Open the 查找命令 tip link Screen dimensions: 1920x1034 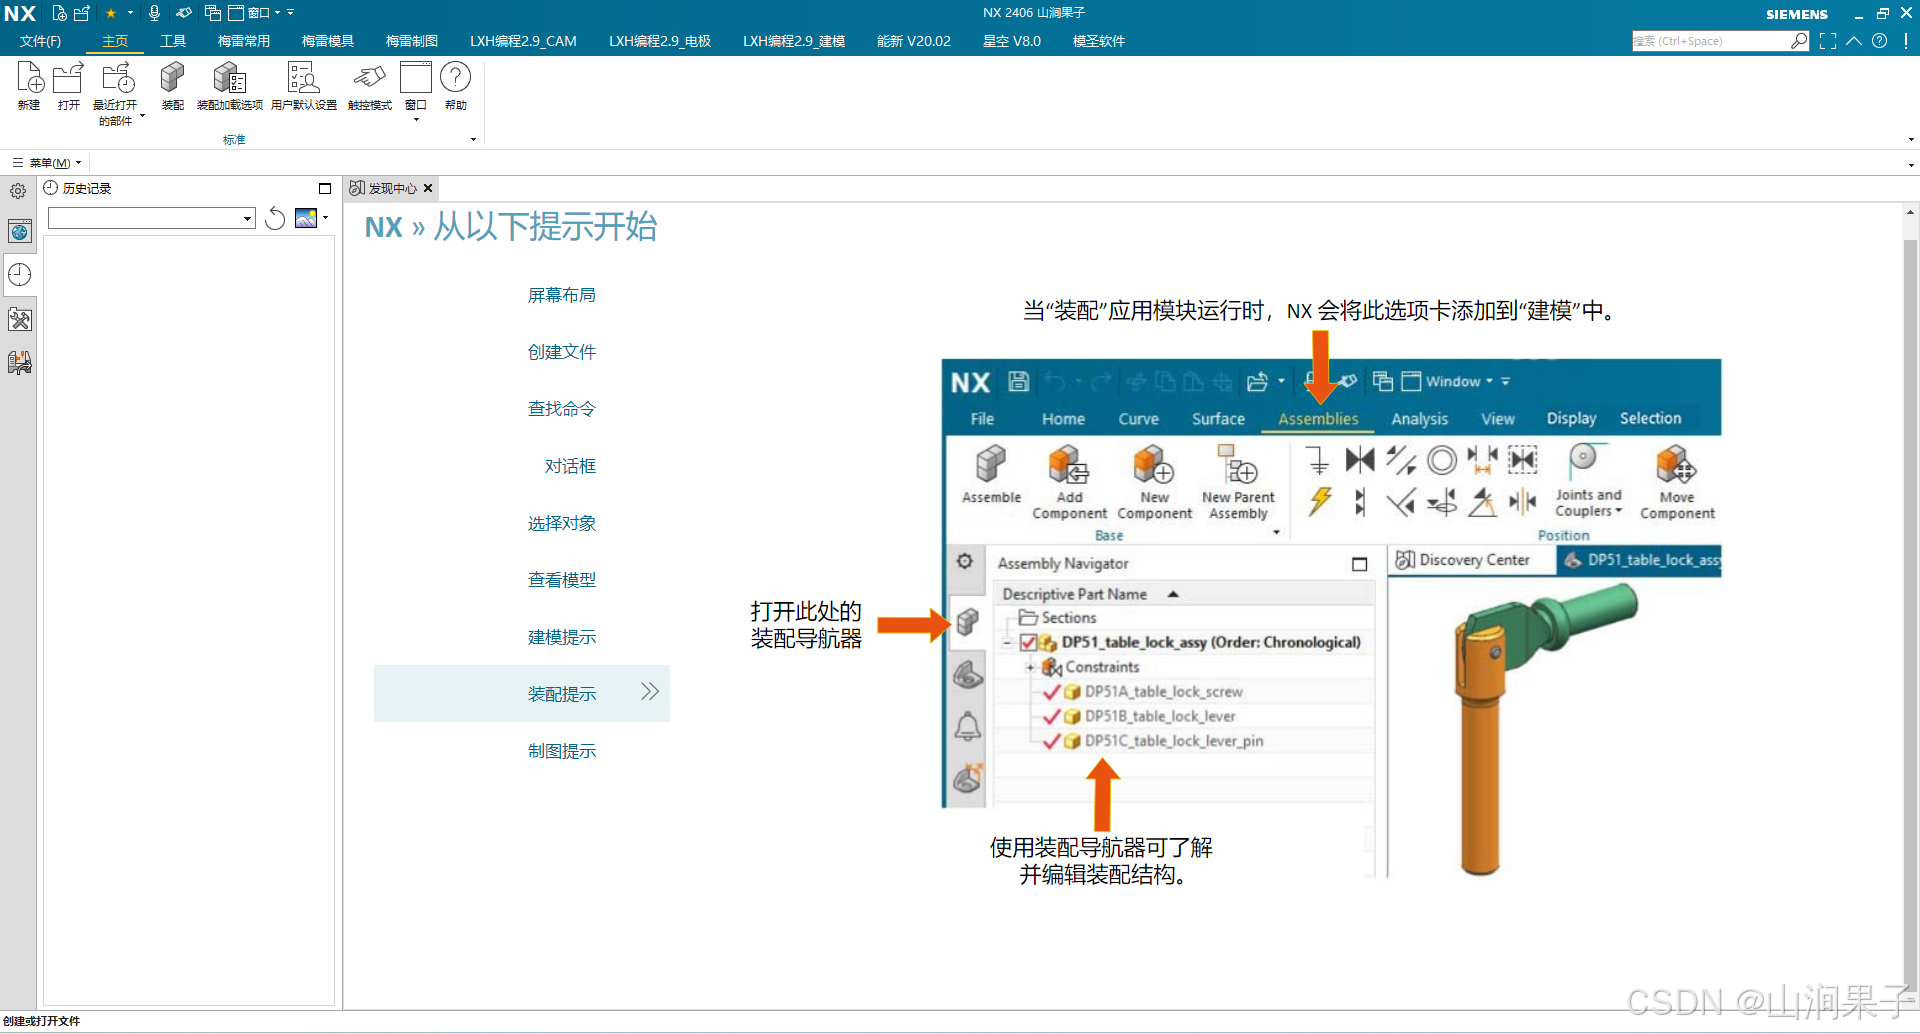(x=562, y=409)
